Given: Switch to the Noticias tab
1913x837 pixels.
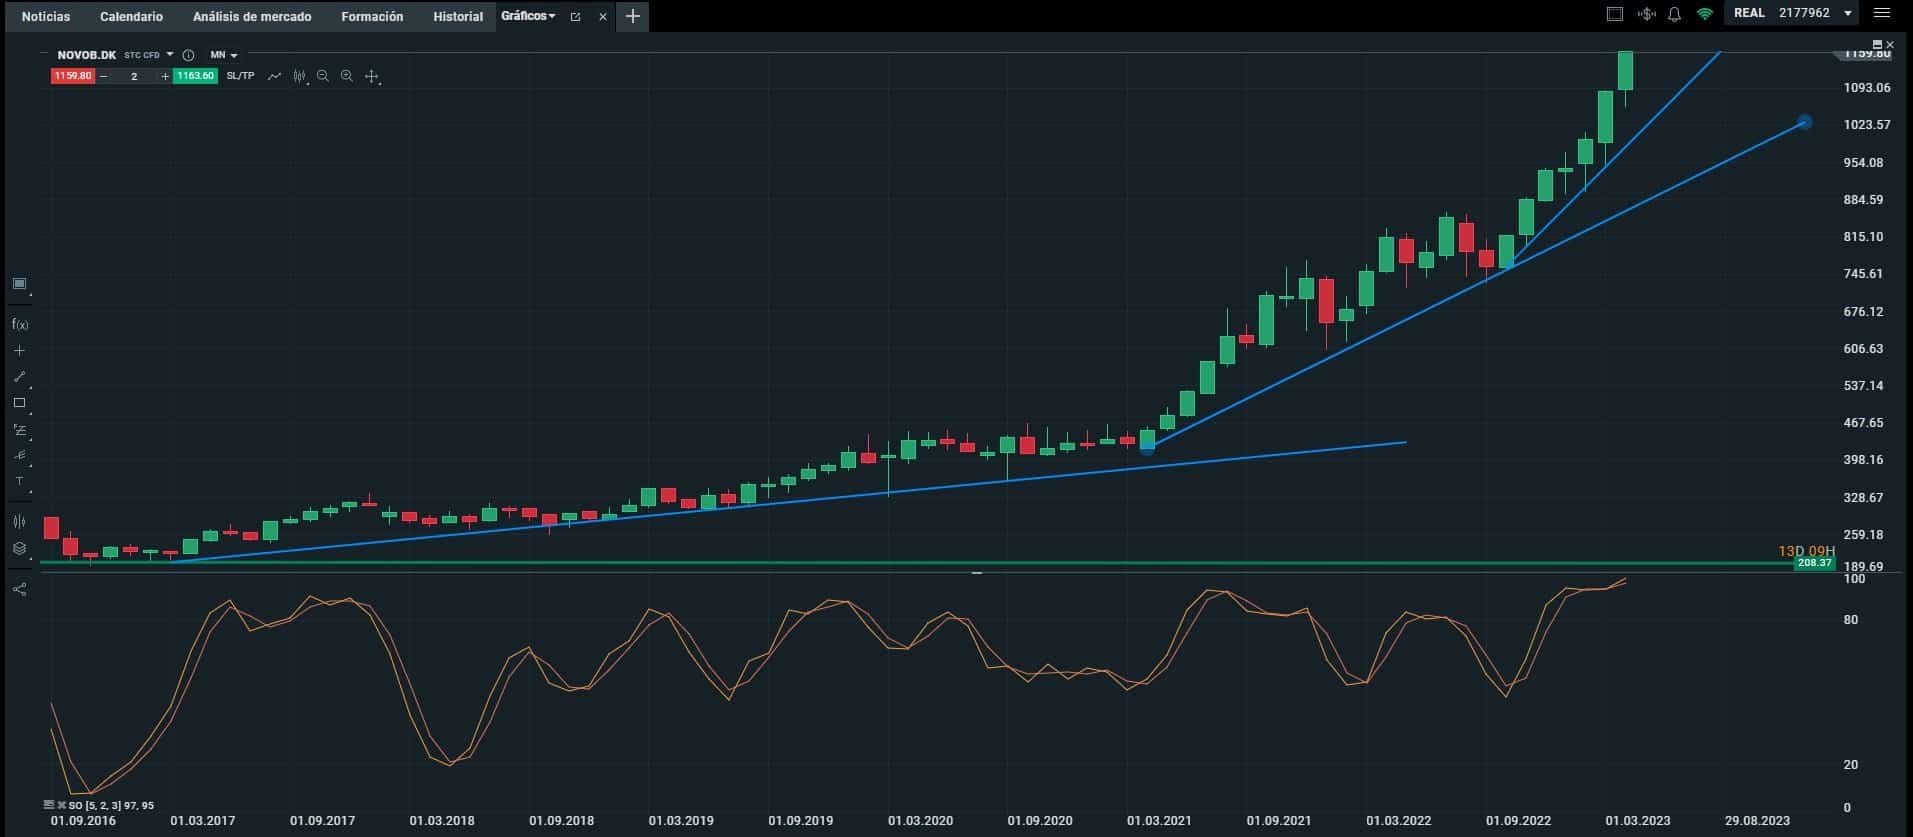Looking at the screenshot, I should [x=46, y=17].
